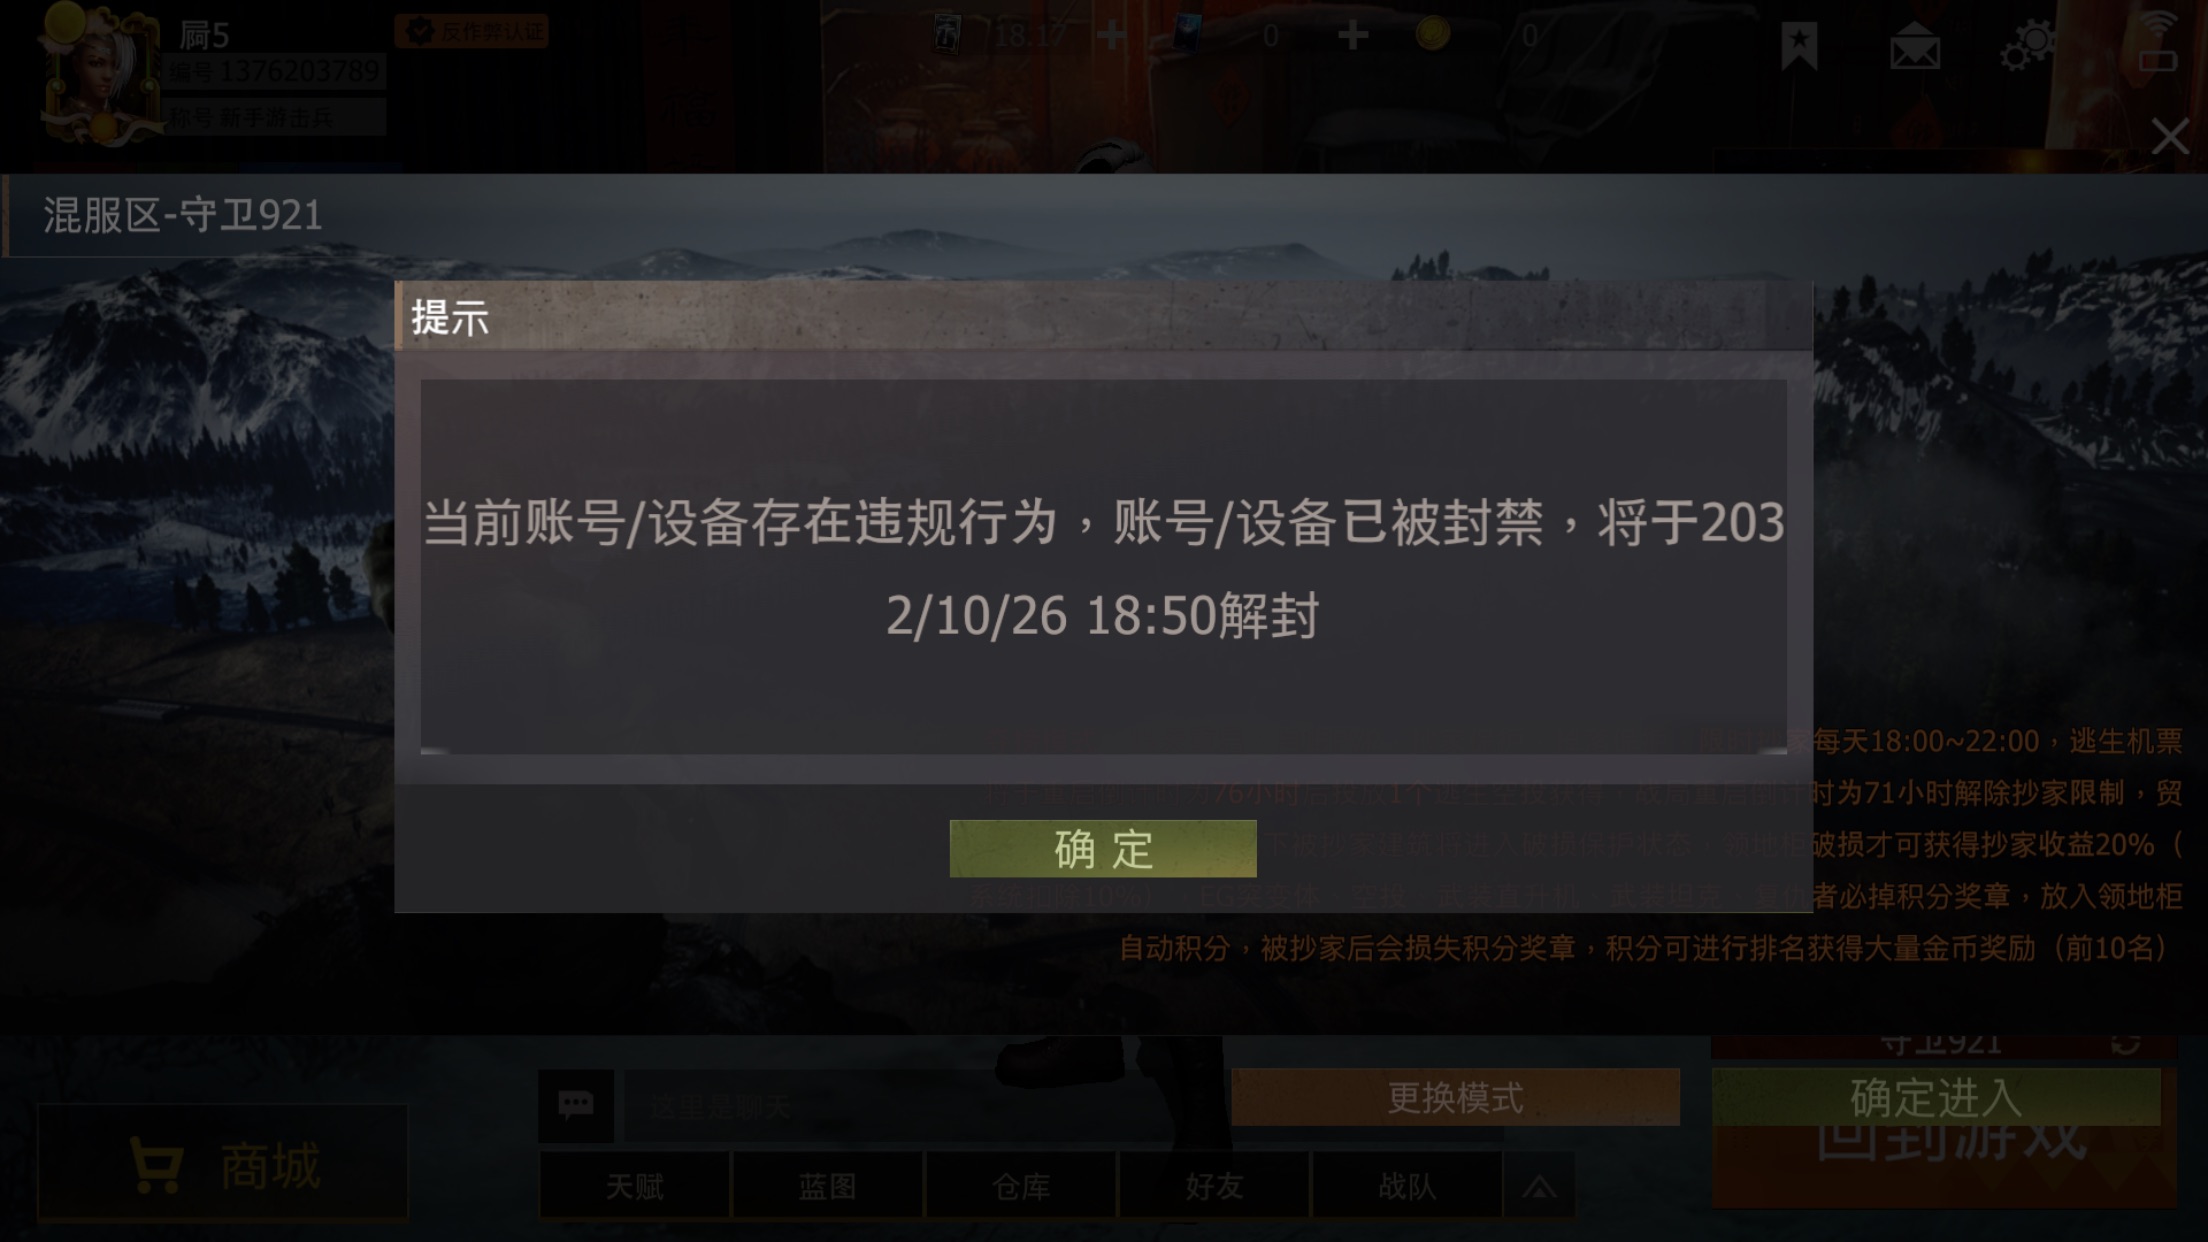Refresh the 守卫921 server selector

tap(2125, 1043)
